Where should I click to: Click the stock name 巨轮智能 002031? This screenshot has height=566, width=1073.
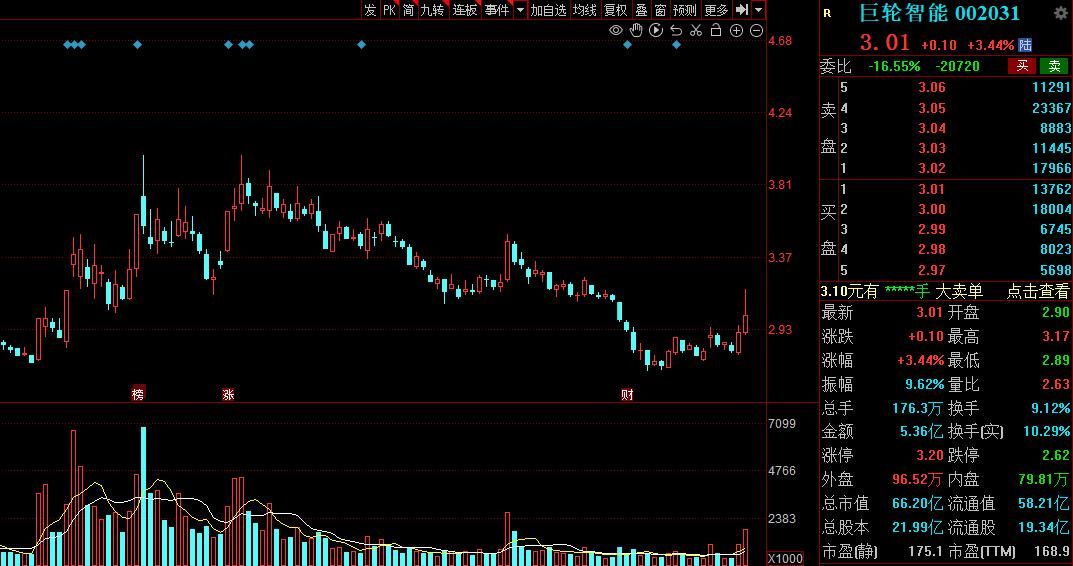coord(940,13)
